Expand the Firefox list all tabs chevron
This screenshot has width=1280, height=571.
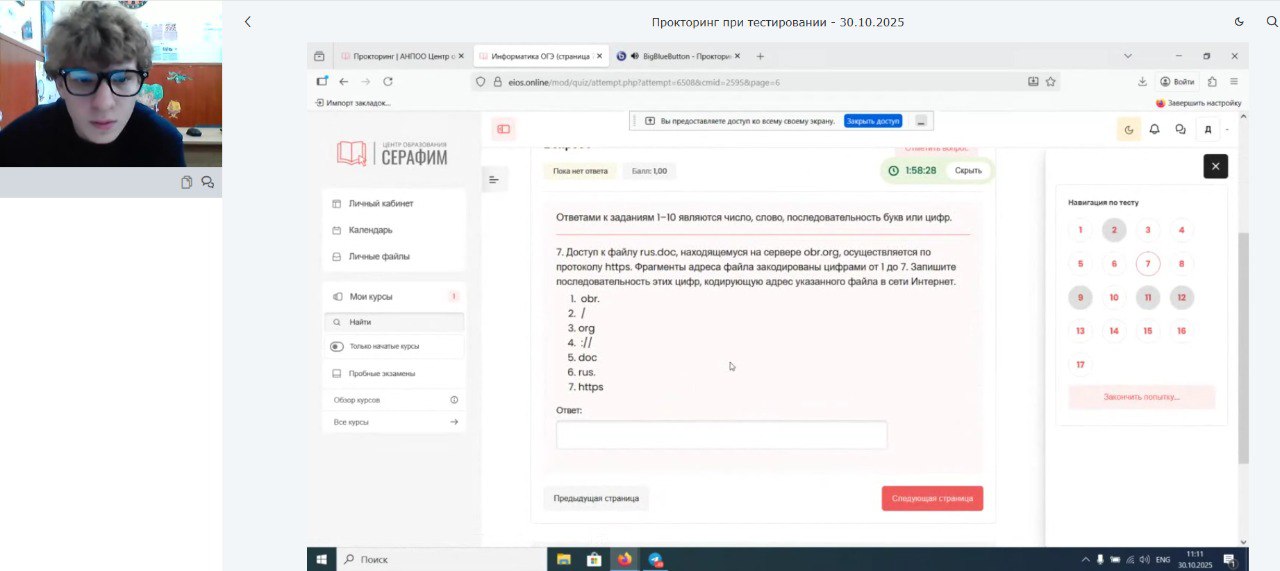[1128, 56]
